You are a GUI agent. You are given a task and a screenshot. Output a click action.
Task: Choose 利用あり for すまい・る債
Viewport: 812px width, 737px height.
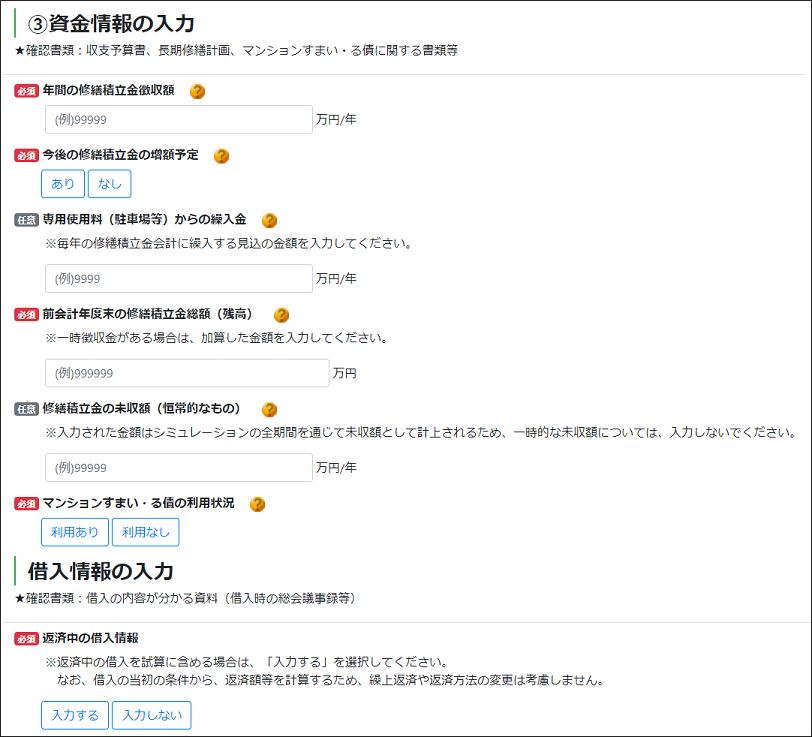pyautogui.click(x=75, y=532)
